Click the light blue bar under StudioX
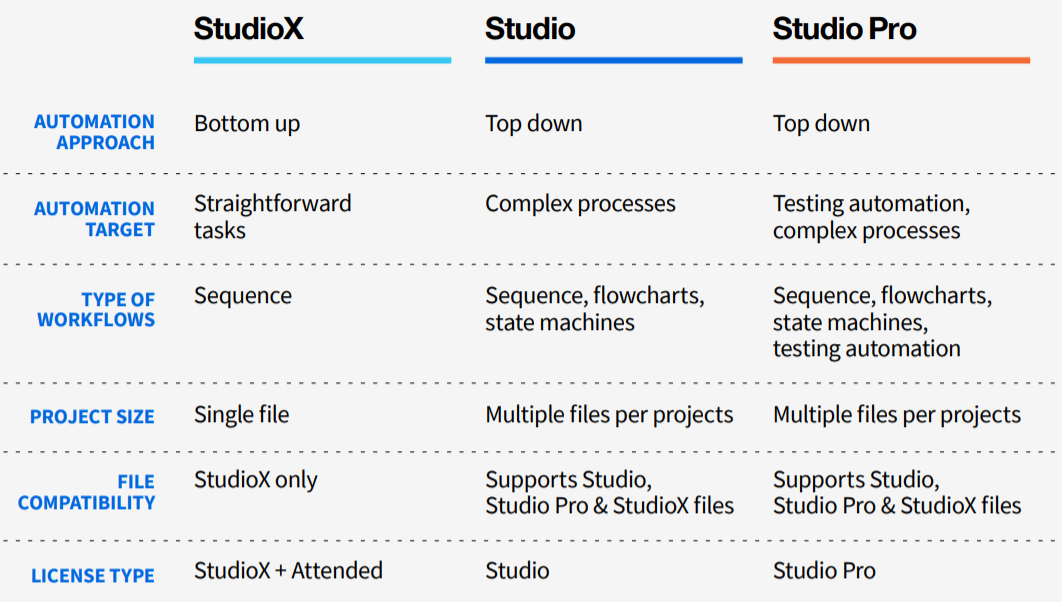The width and height of the screenshot is (1063, 602). 322,60
